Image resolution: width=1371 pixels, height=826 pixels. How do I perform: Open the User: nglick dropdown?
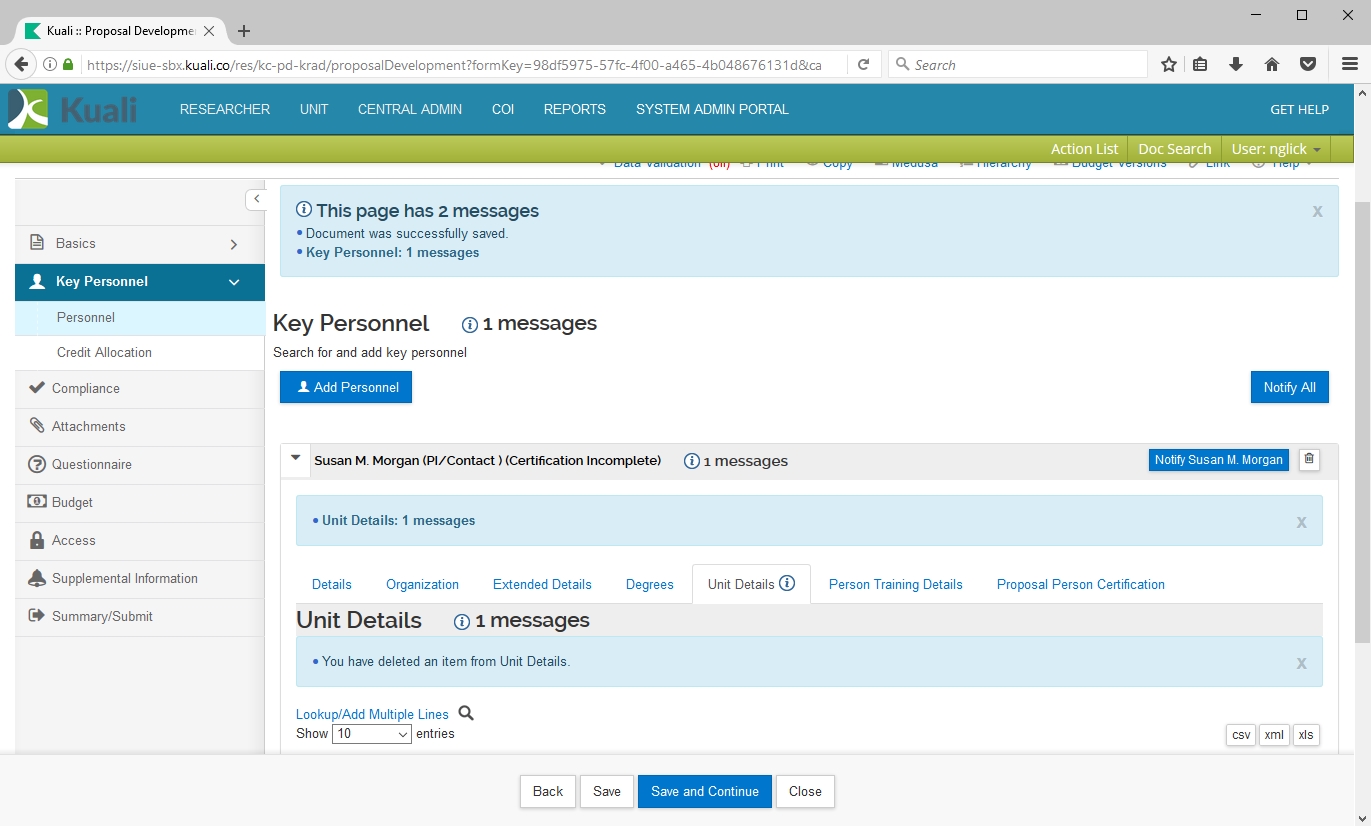[1276, 149]
